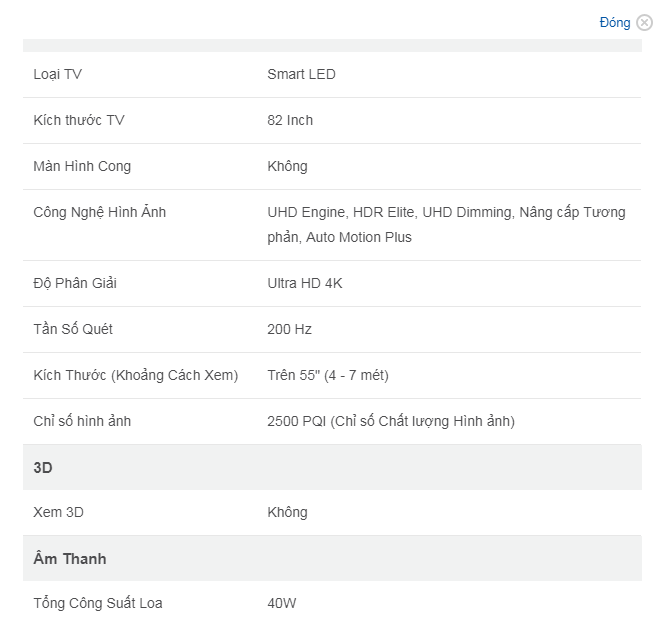
Task: Click the Trên 55" (4 - 7 mét) value
Action: coord(328,375)
